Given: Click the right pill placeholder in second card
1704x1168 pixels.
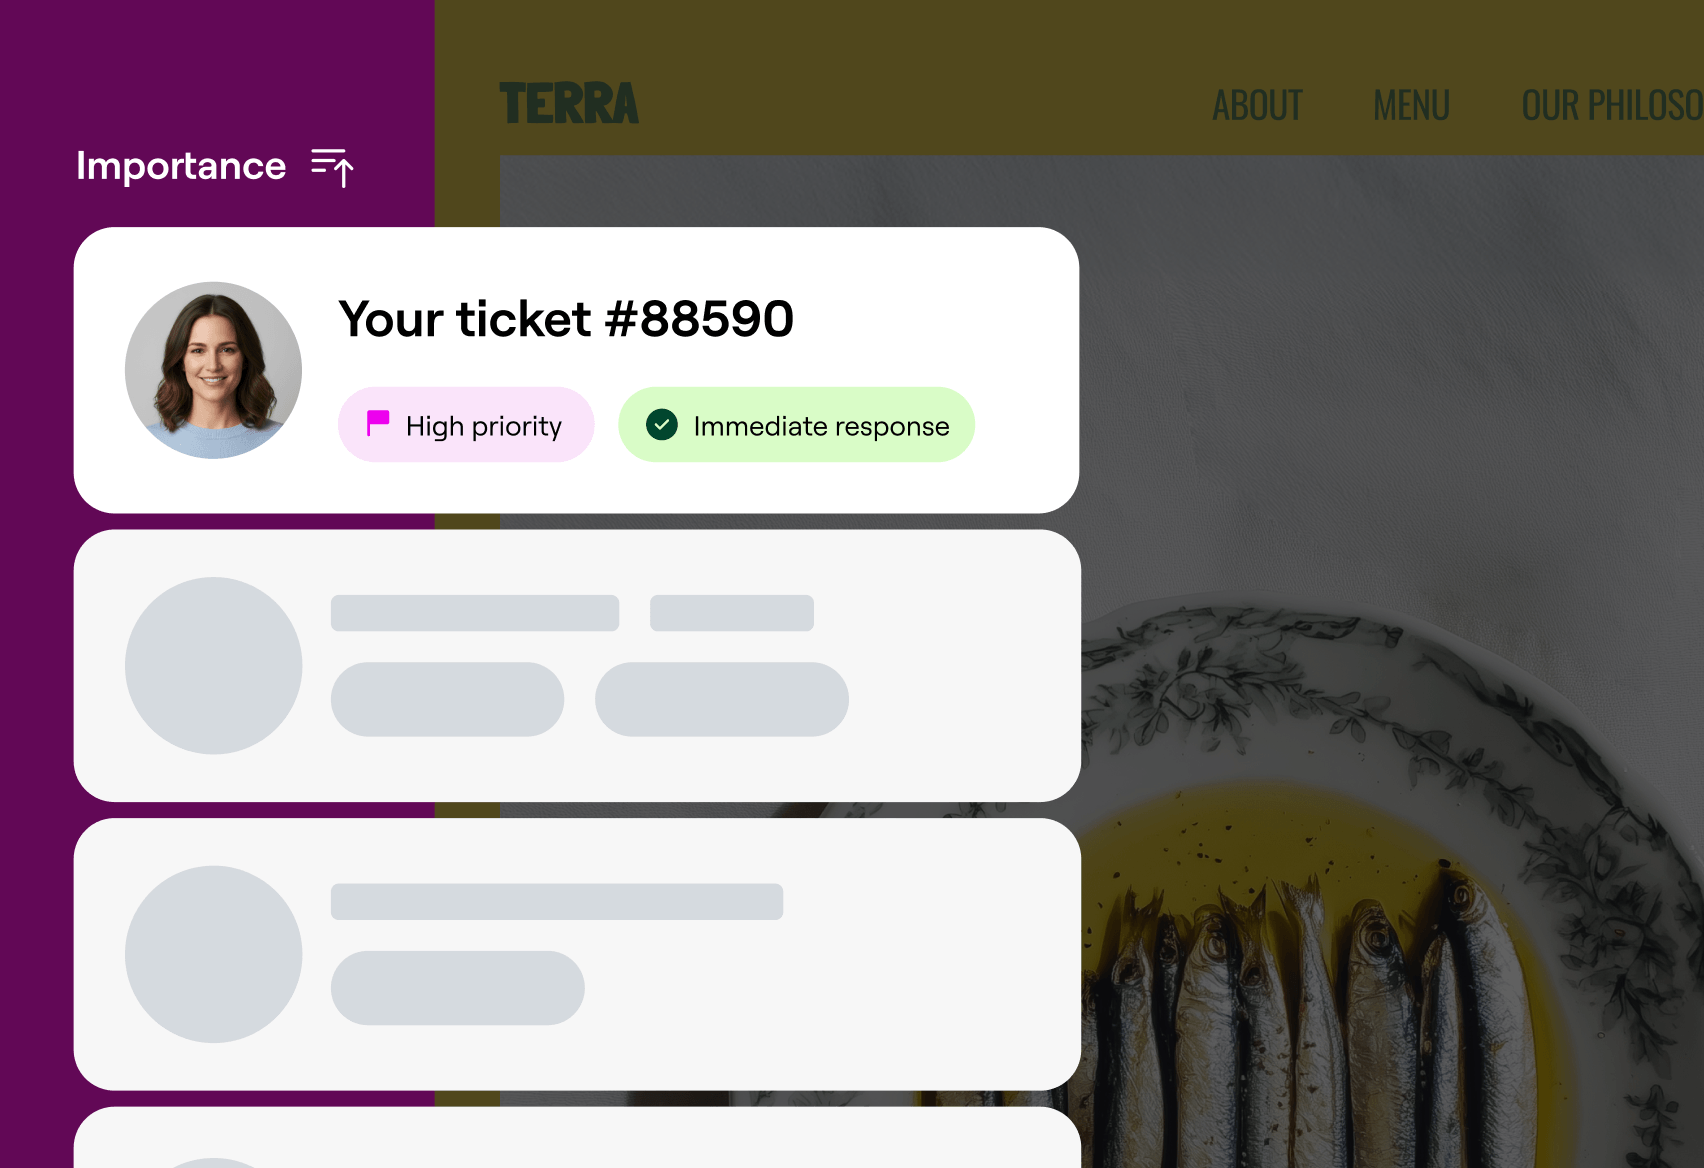Looking at the screenshot, I should point(722,699).
